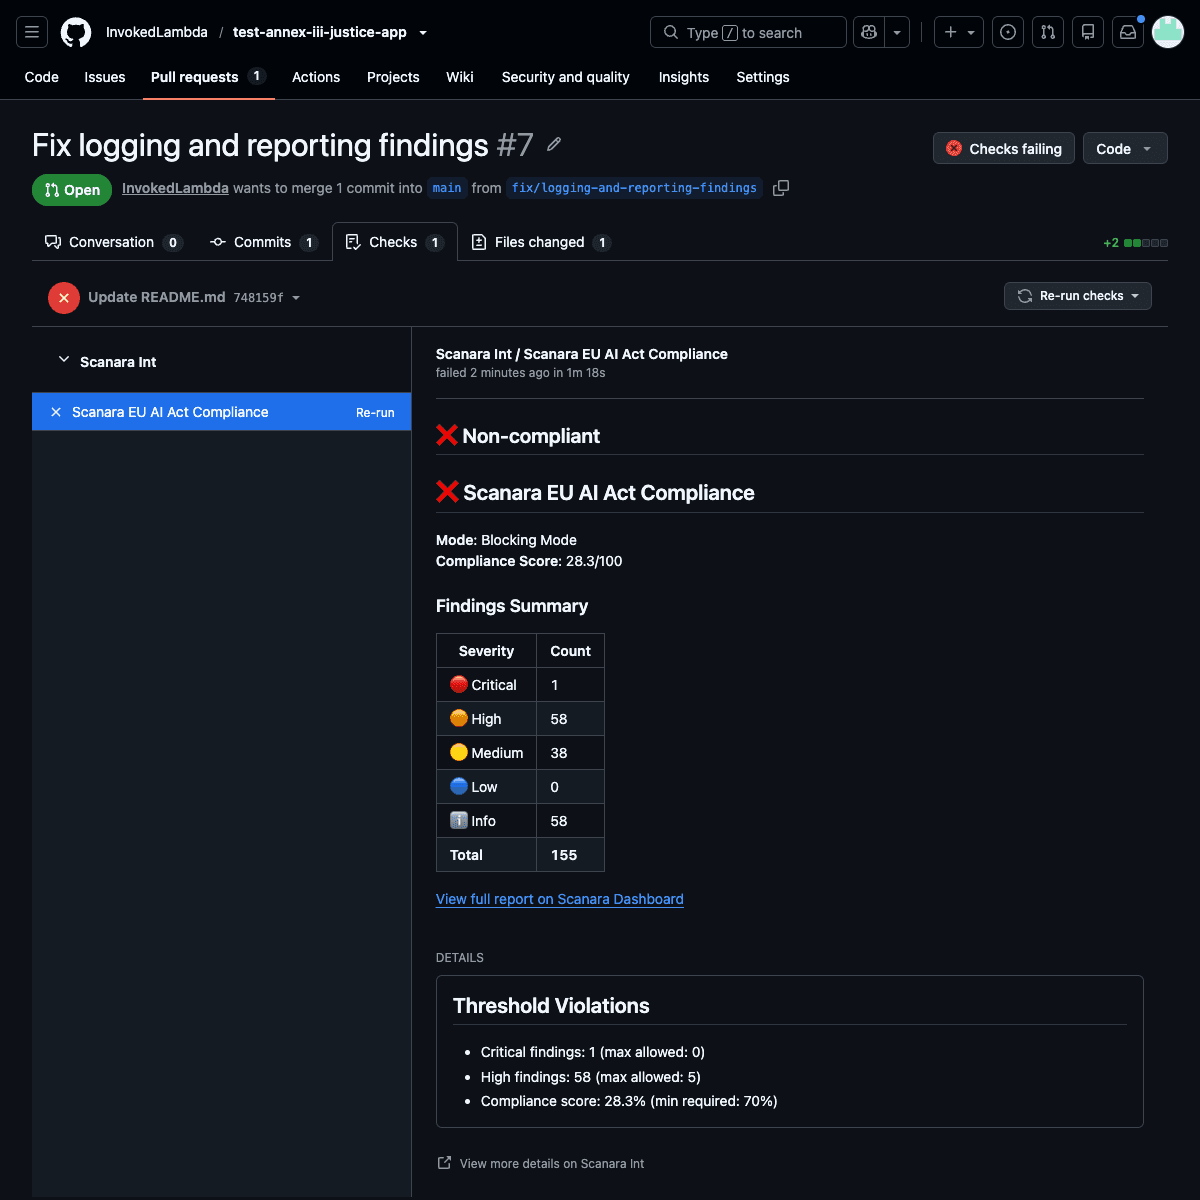Open the main base branch link
Screen dimensions: 1200x1200
click(x=447, y=188)
